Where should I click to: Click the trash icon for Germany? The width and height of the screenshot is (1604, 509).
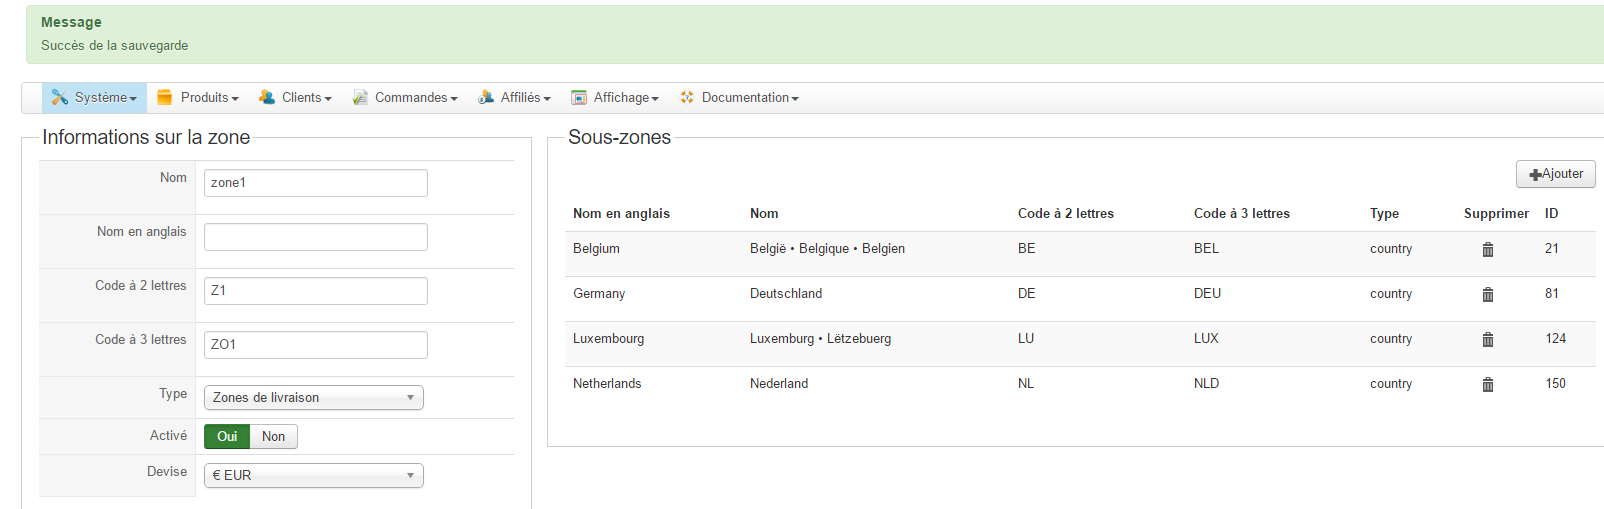(x=1487, y=294)
